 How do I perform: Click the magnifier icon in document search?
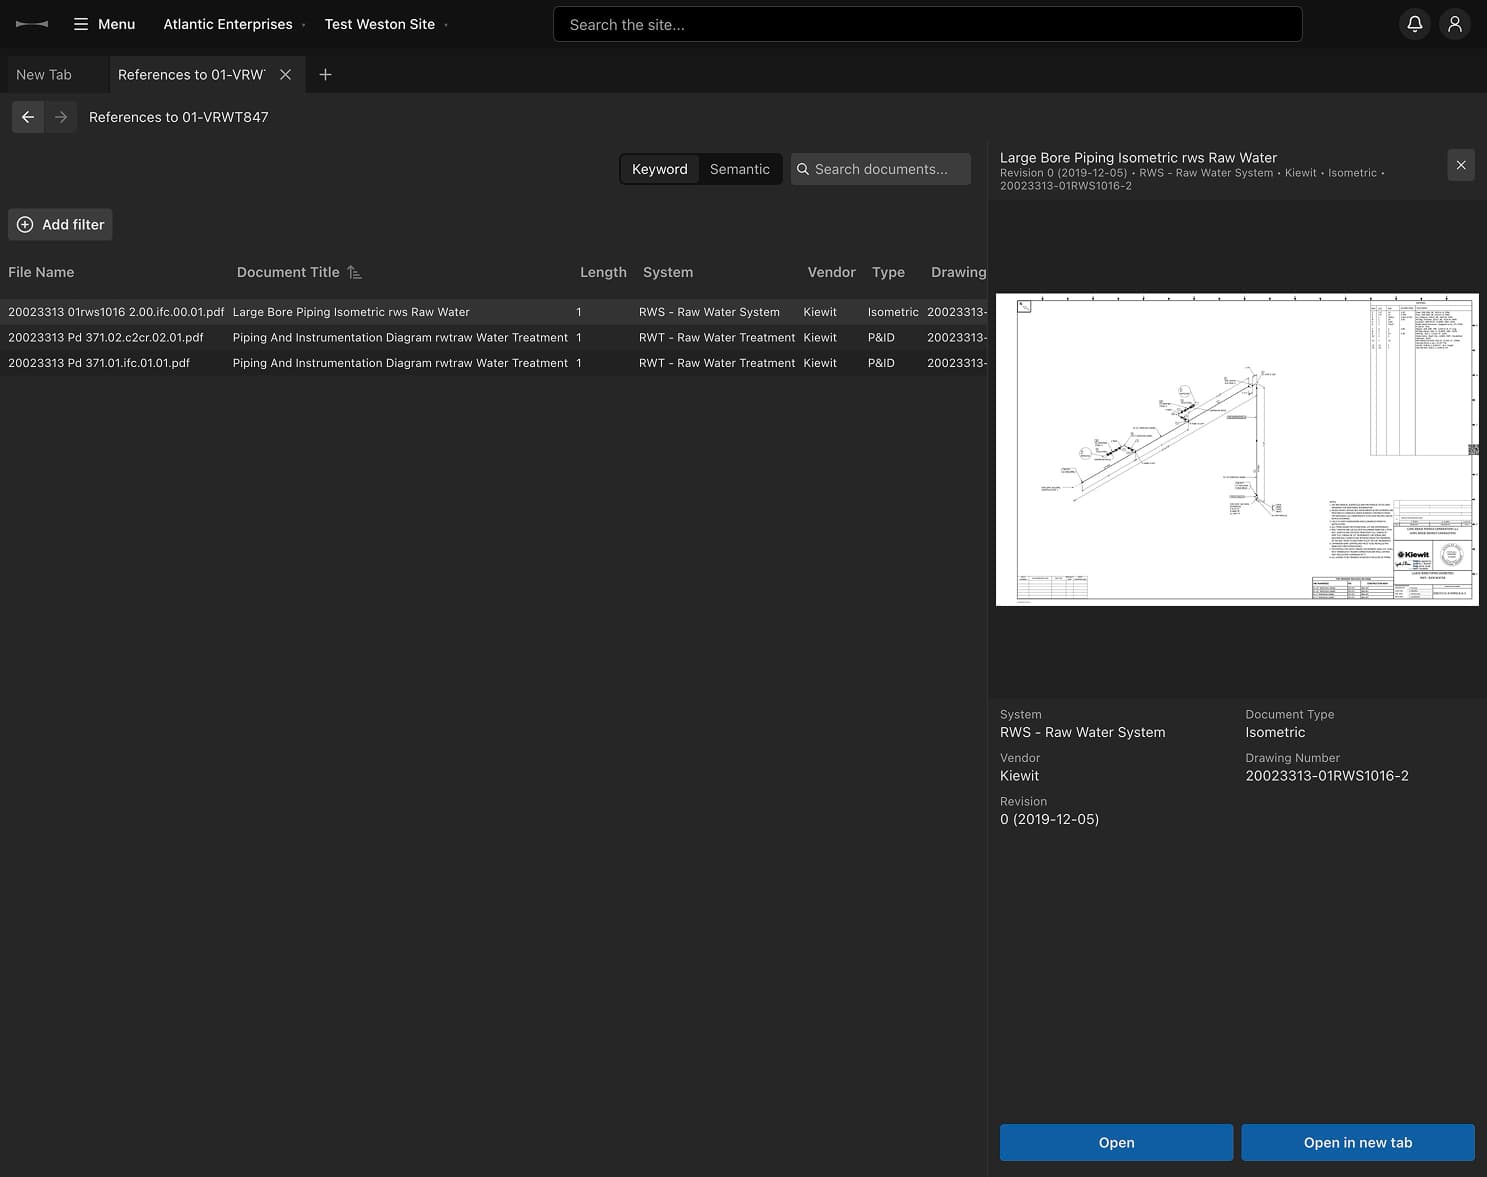click(x=803, y=169)
